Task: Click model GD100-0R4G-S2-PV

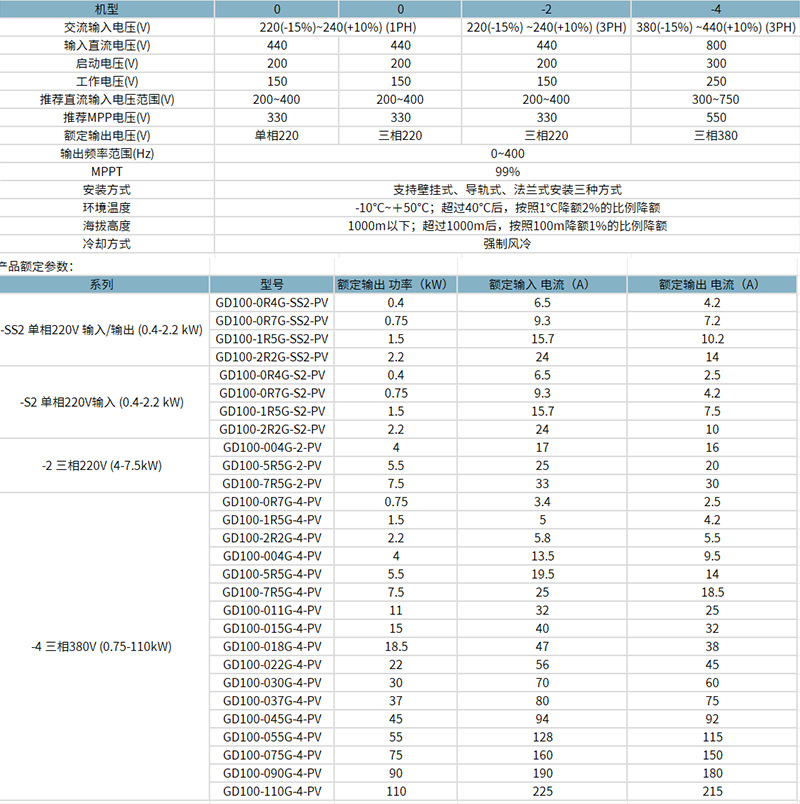Action: (272, 375)
